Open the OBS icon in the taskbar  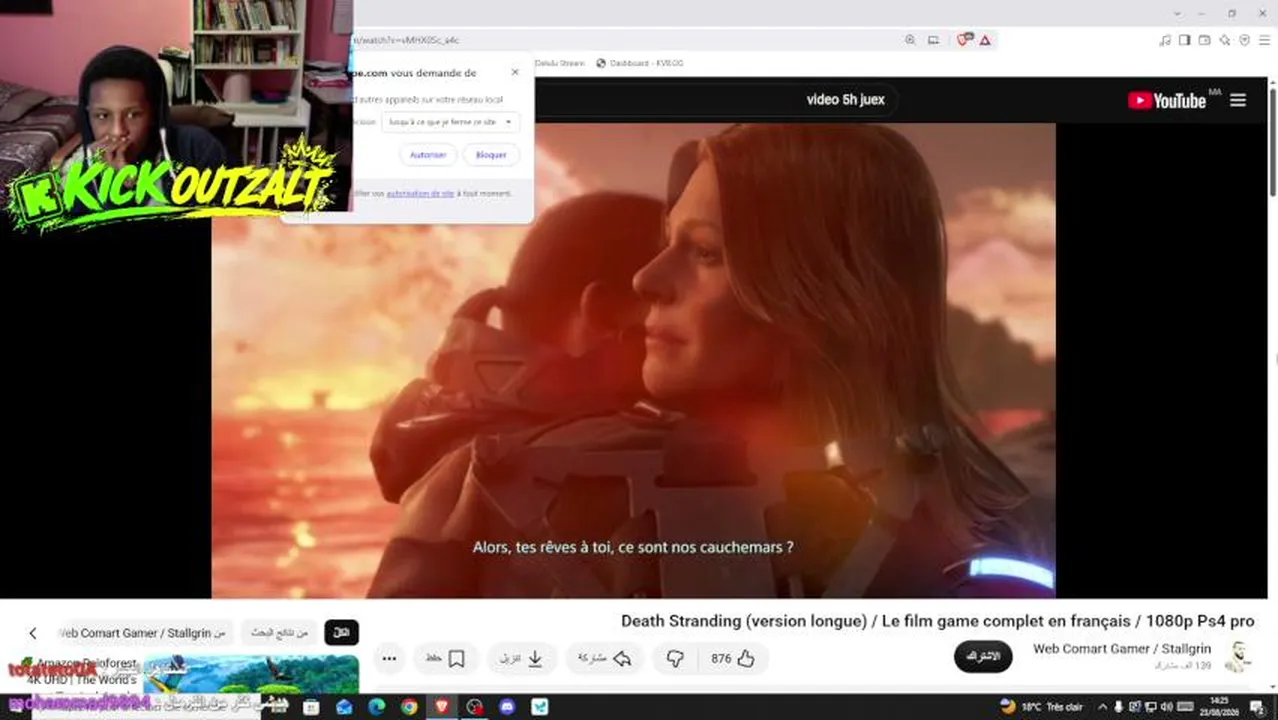pos(475,707)
